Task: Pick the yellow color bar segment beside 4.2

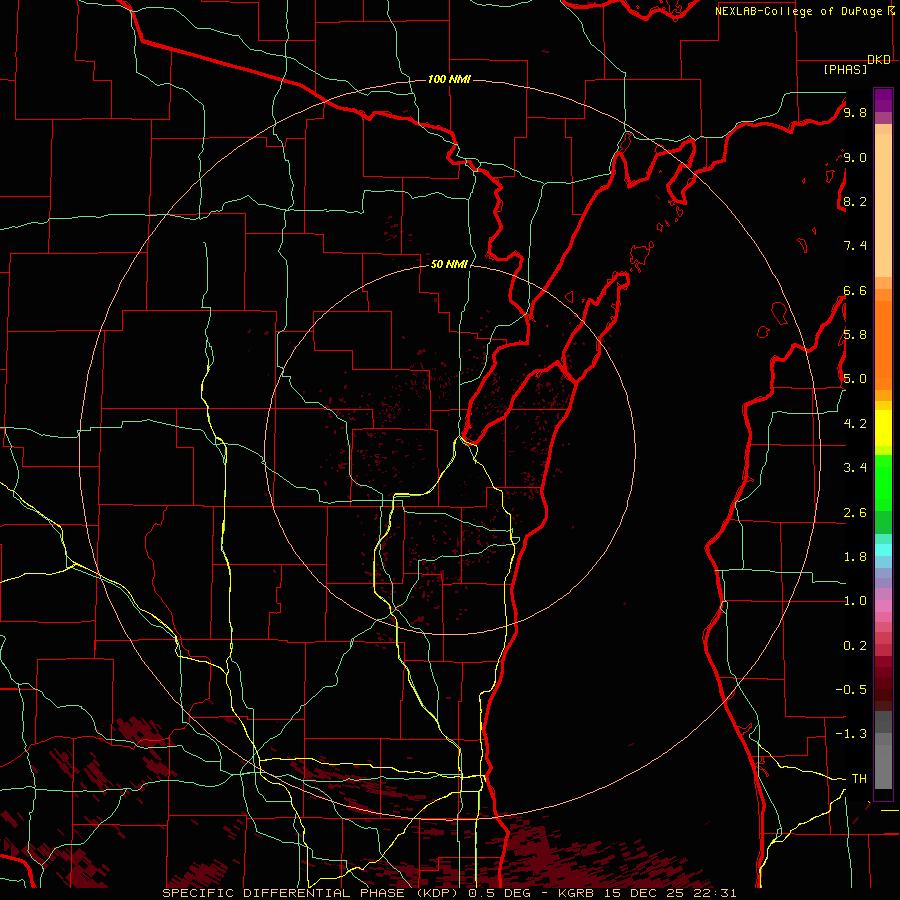Action: 883,428
